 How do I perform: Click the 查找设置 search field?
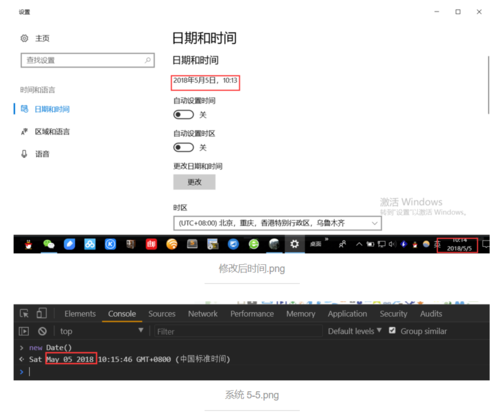pos(87,60)
